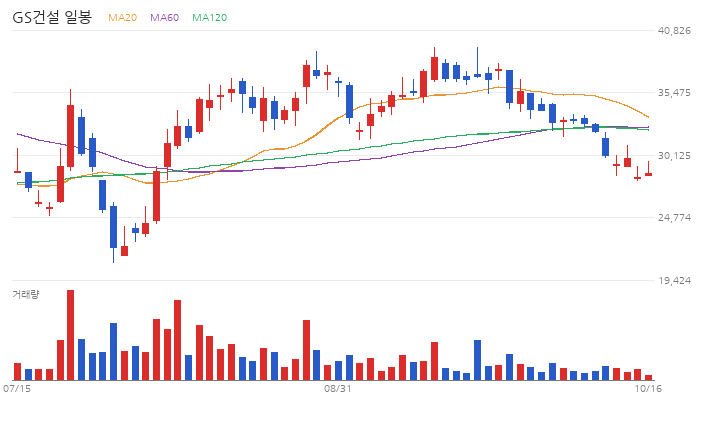The height and width of the screenshot is (440, 720).
Task: Select the MA120 legend label
Action: click(x=209, y=17)
